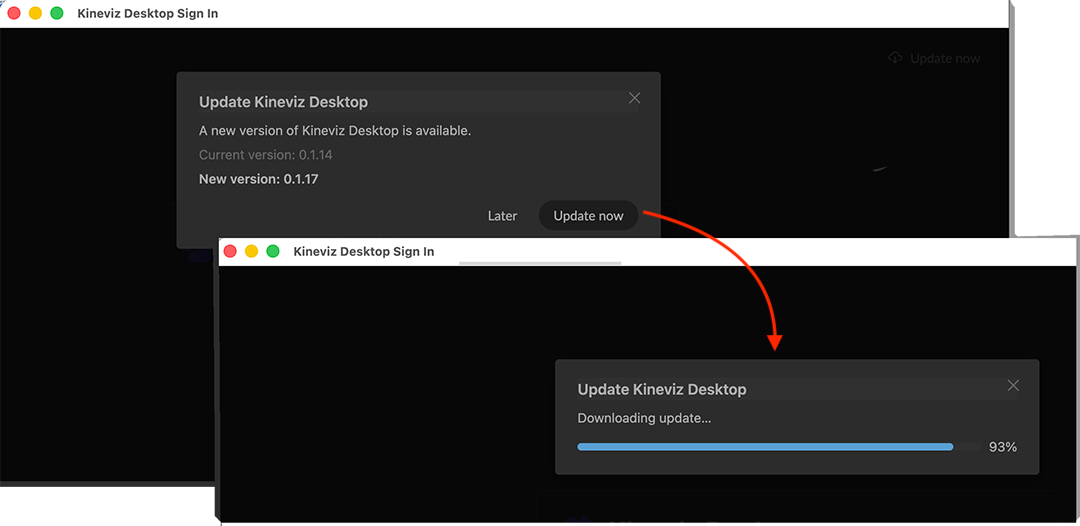Screen dimensions: 1080x526
Task: Minimize the front Kineviz Desktop Sign In window
Action: [251, 251]
